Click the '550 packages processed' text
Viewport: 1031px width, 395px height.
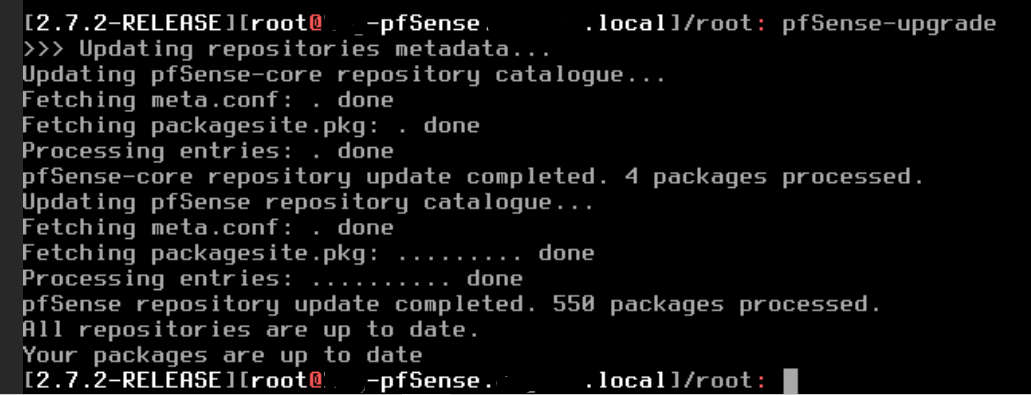click(x=716, y=304)
